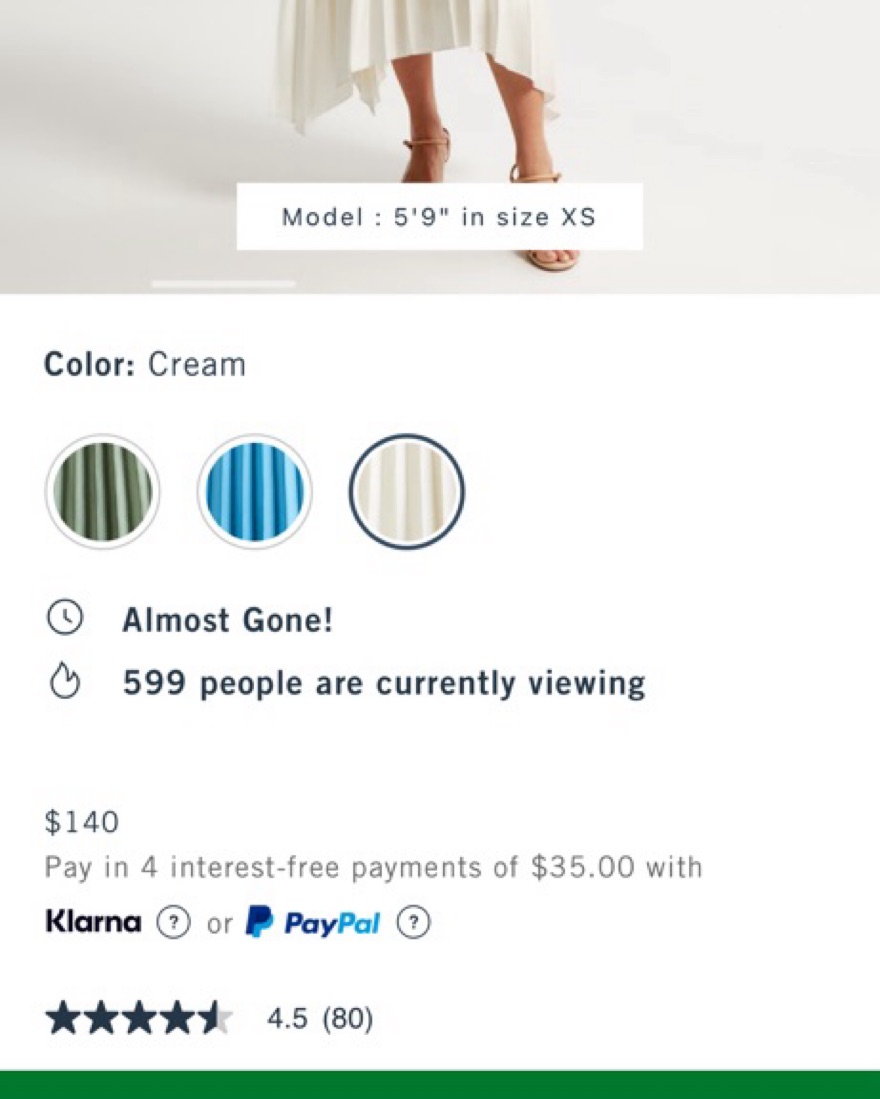
Task: Click the "Almost Gone!" notice
Action: pos(227,620)
